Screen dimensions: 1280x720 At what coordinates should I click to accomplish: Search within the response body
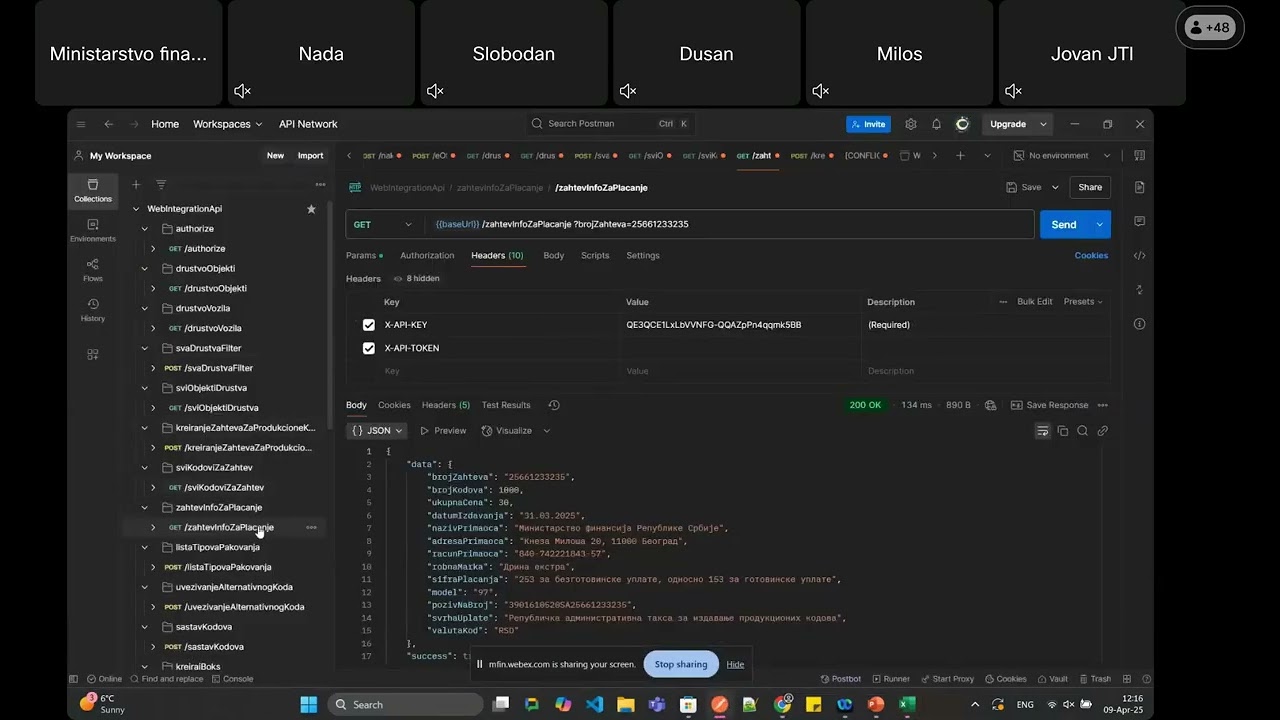point(1083,431)
